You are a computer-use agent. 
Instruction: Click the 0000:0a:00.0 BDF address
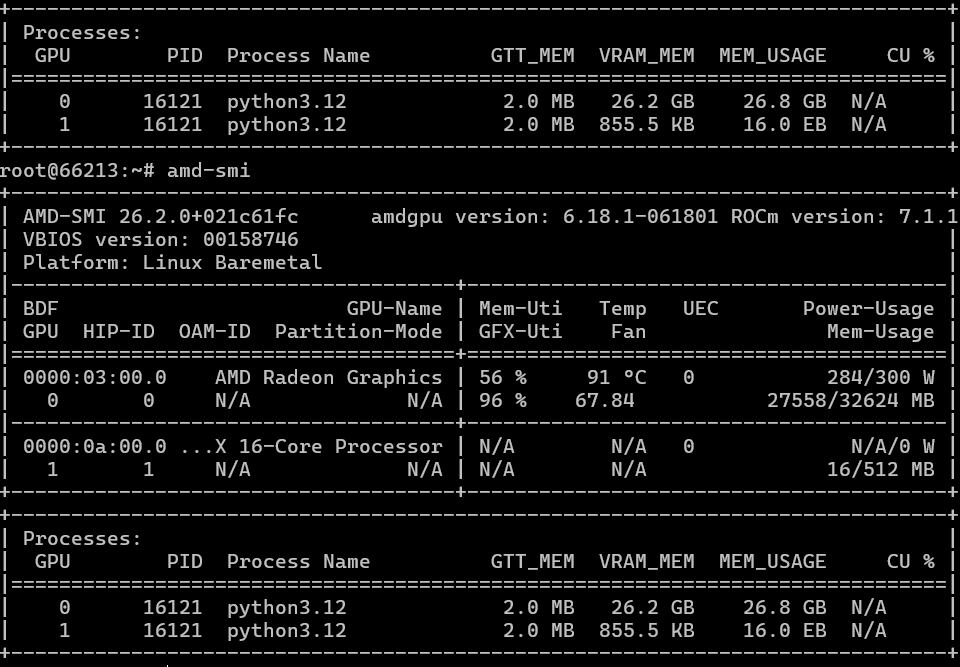[94, 447]
